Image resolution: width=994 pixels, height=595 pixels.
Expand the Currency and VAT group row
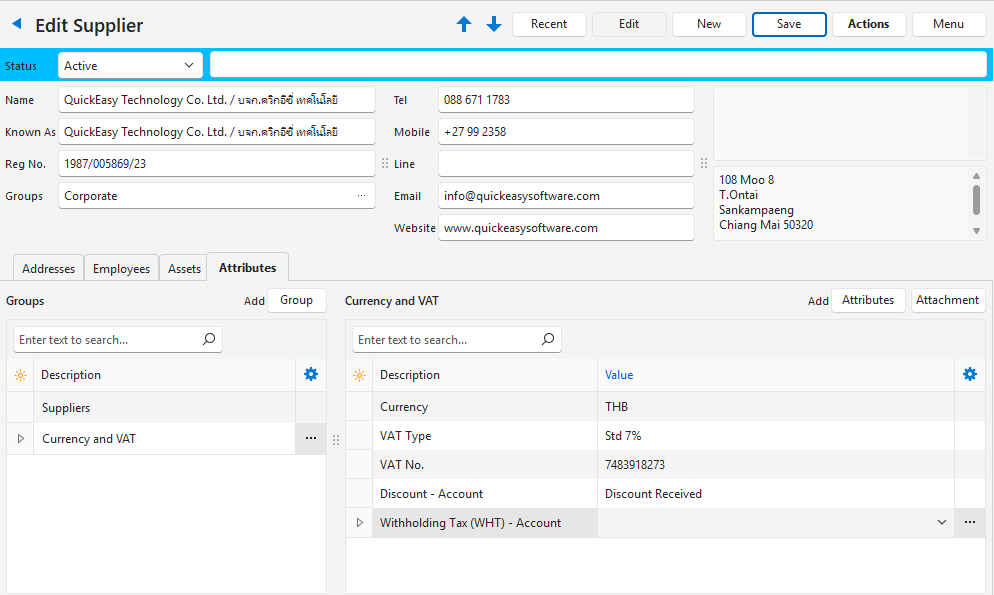pyautogui.click(x=20, y=439)
